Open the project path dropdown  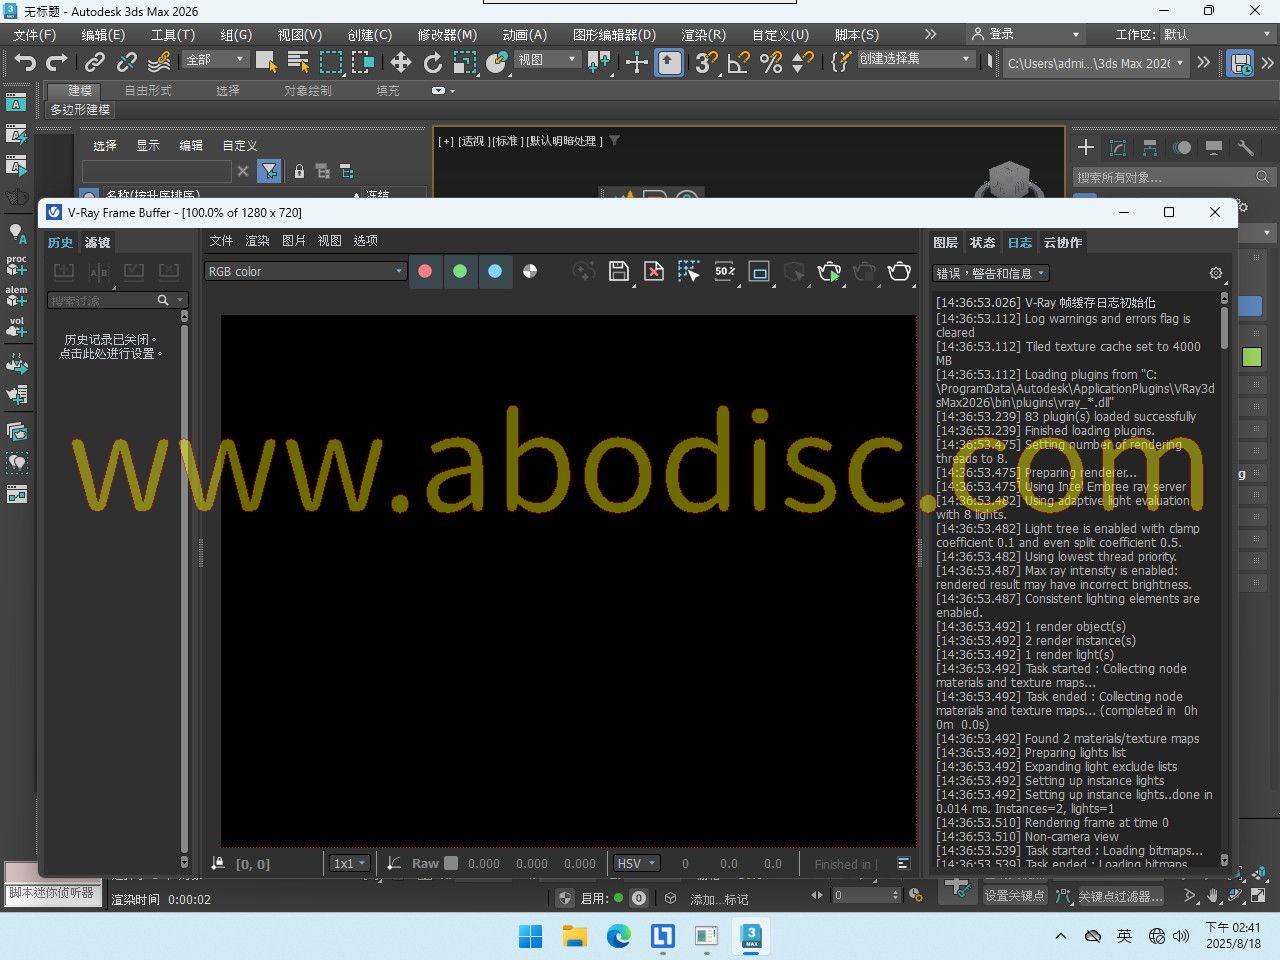point(1095,63)
